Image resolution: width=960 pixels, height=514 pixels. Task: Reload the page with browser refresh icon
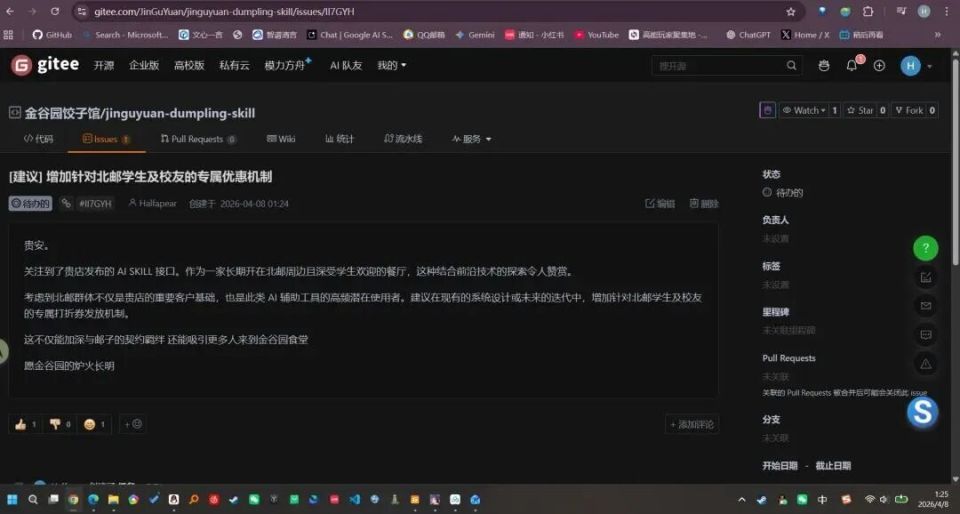(x=55, y=12)
